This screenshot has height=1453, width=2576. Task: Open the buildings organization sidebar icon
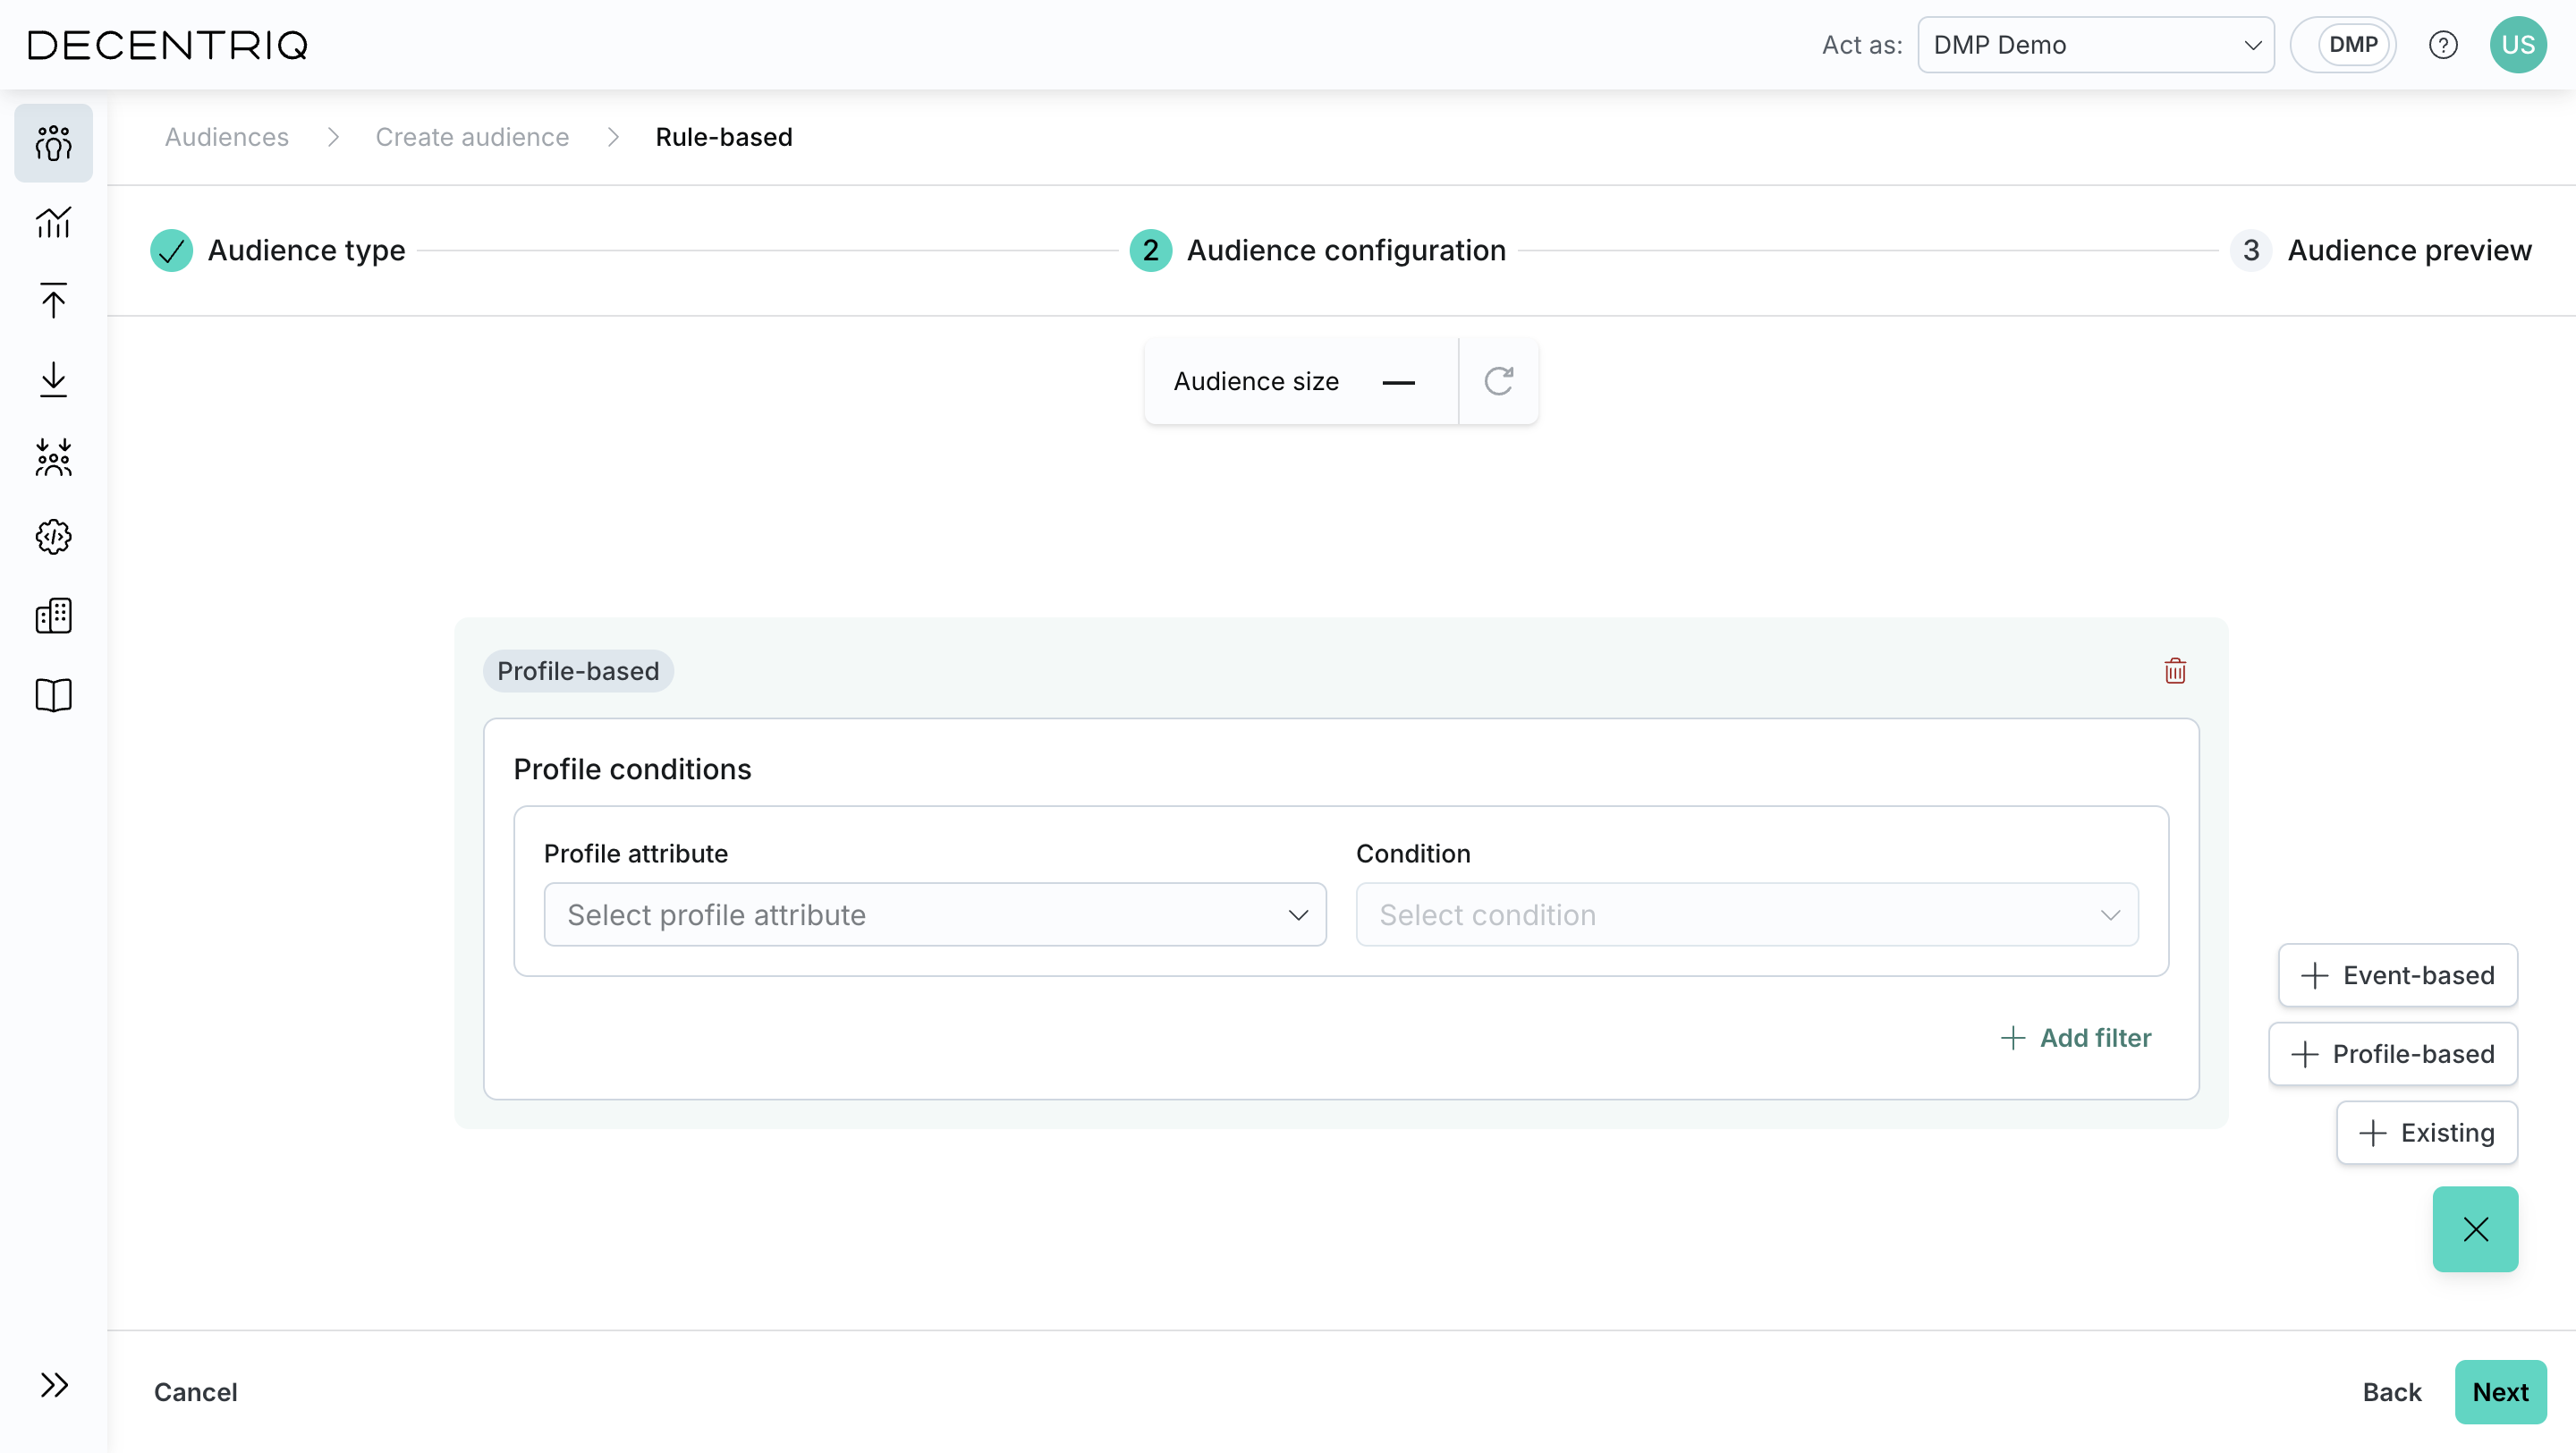(53, 616)
